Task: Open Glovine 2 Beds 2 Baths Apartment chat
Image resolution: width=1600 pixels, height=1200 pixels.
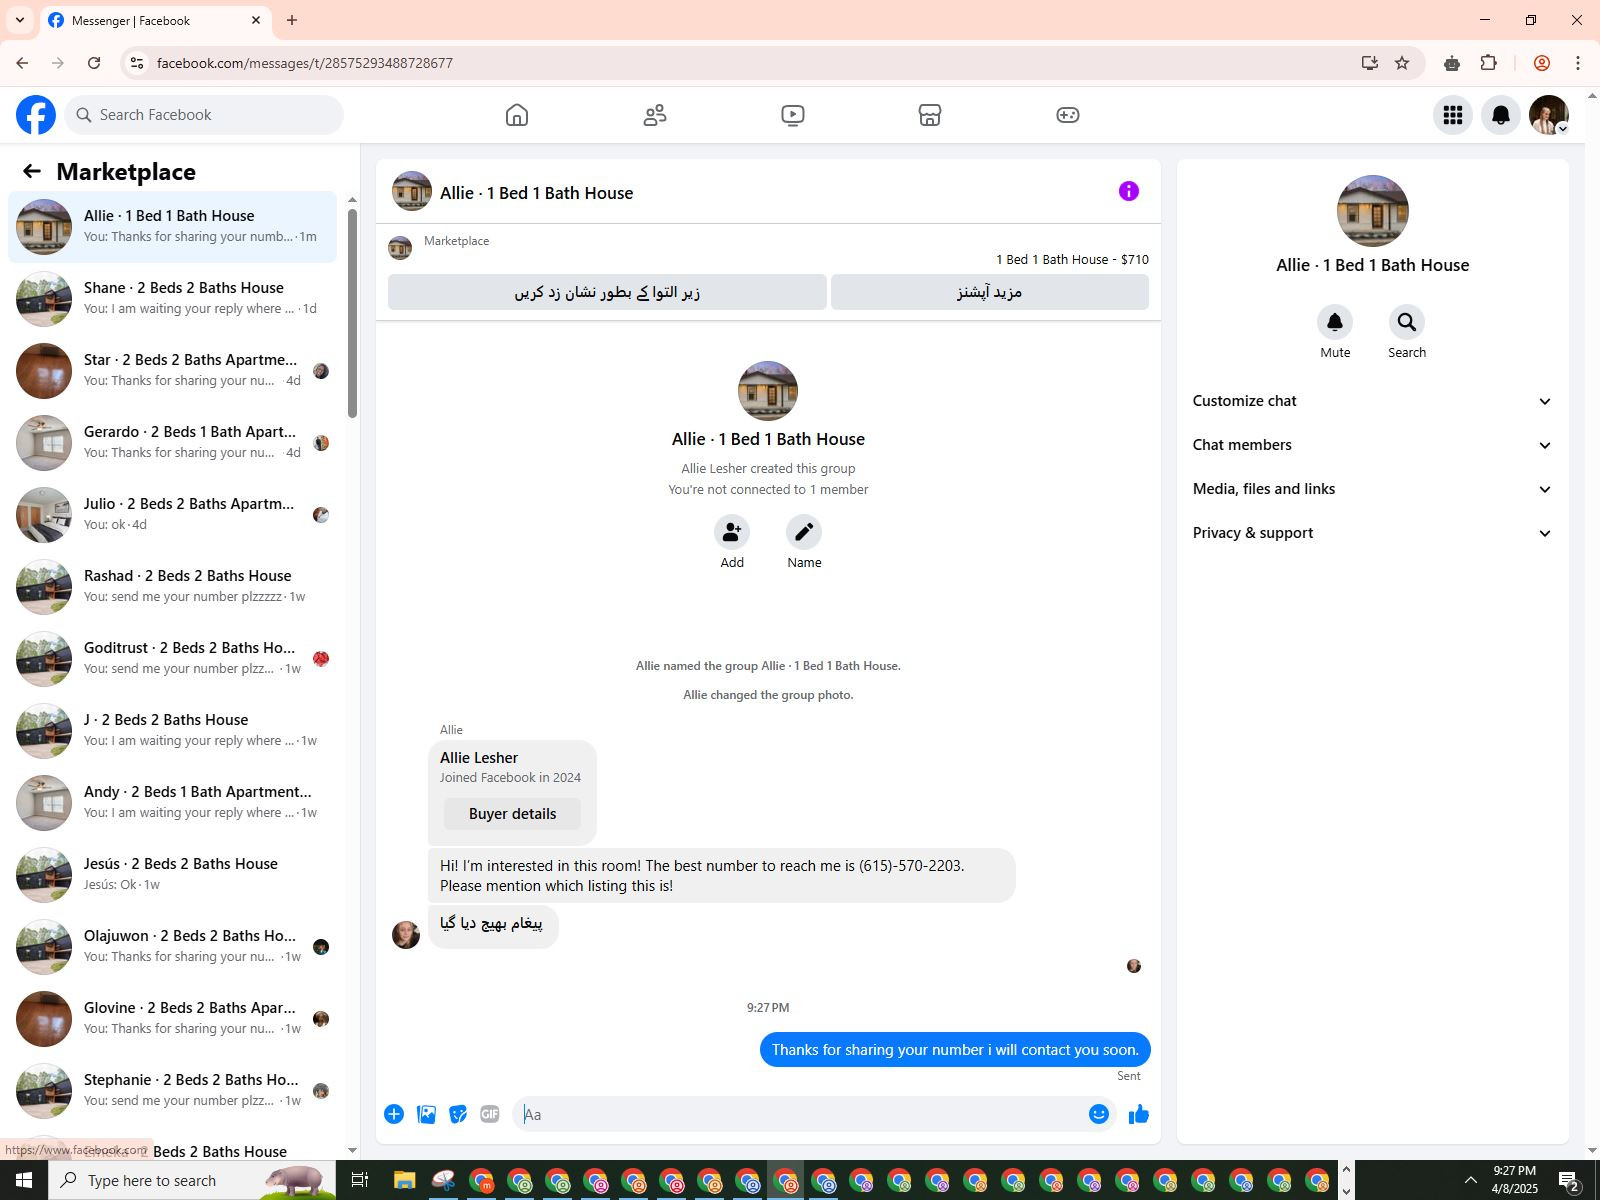Action: (172, 1019)
